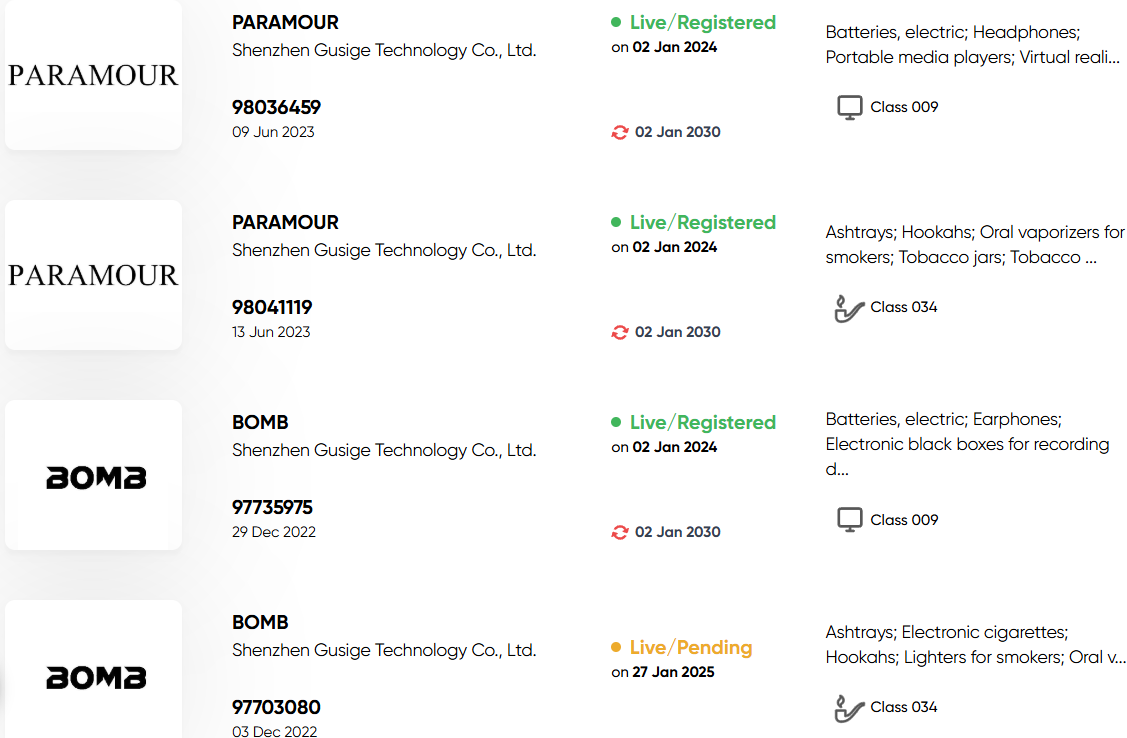Click the smoking pipe icon for PARAMOUR Class 034
Viewport: 1127px width, 738px height.
(849, 308)
